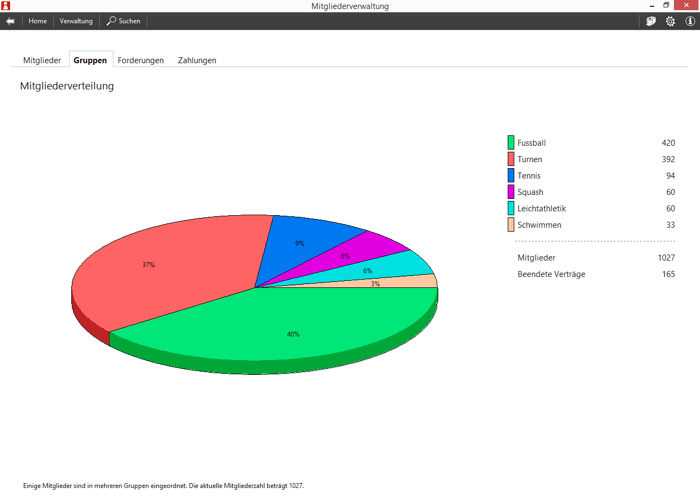Select the Gruppen tab
This screenshot has width=700, height=503.
point(90,60)
